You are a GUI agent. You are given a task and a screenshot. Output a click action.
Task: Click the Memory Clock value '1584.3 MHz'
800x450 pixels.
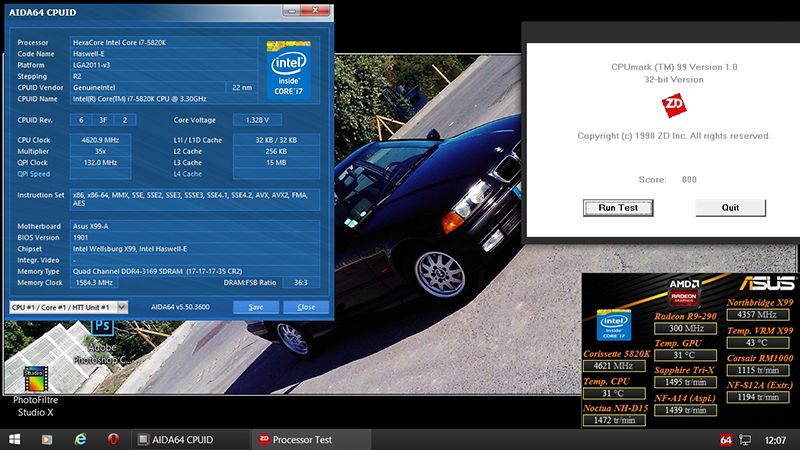pos(93,283)
